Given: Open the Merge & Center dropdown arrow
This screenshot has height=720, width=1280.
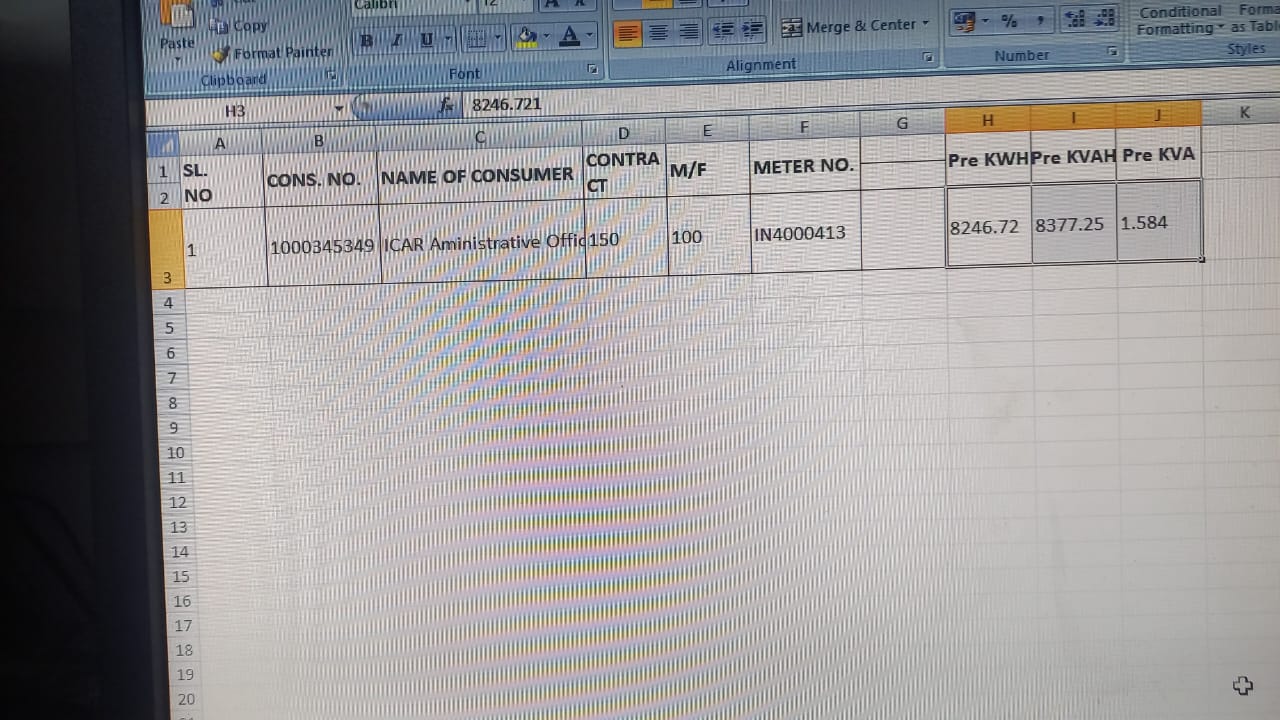Looking at the screenshot, I should (926, 23).
